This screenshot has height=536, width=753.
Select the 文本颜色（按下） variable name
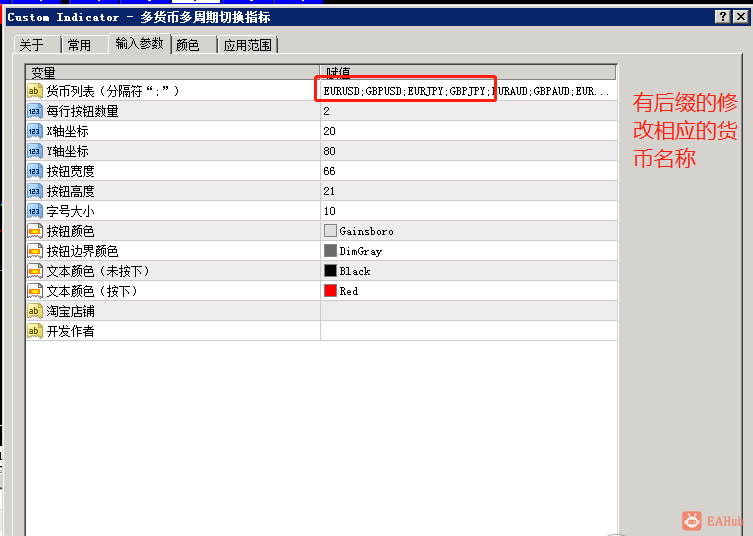pos(92,291)
